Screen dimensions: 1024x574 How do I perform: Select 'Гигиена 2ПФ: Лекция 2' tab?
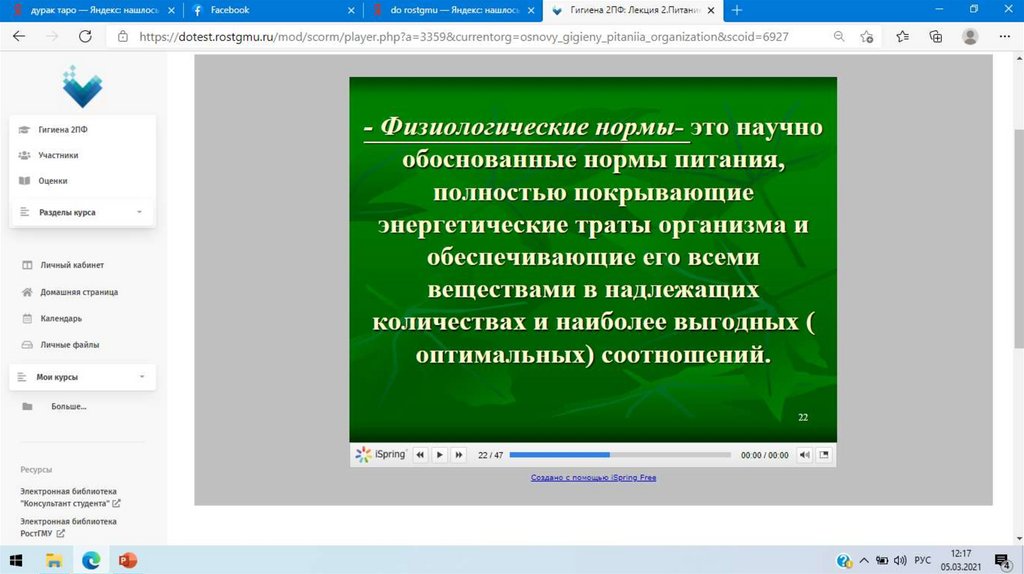tap(633, 10)
